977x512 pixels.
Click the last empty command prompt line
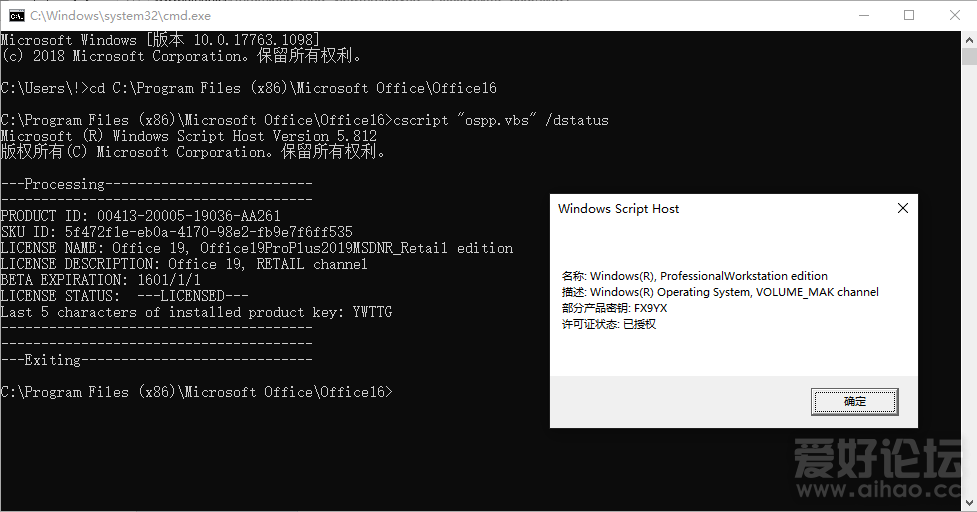pos(197,392)
